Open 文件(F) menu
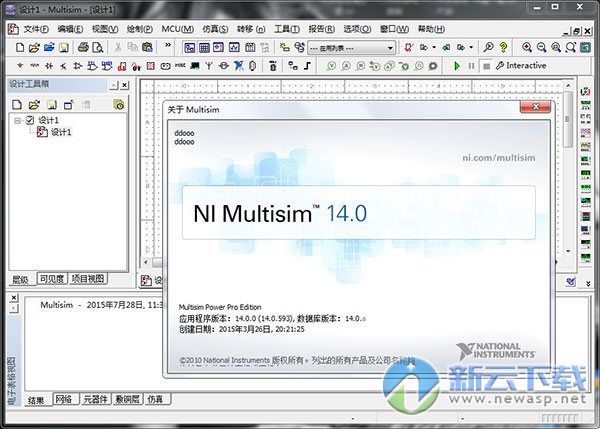The width and height of the screenshot is (600, 429). click(36, 29)
